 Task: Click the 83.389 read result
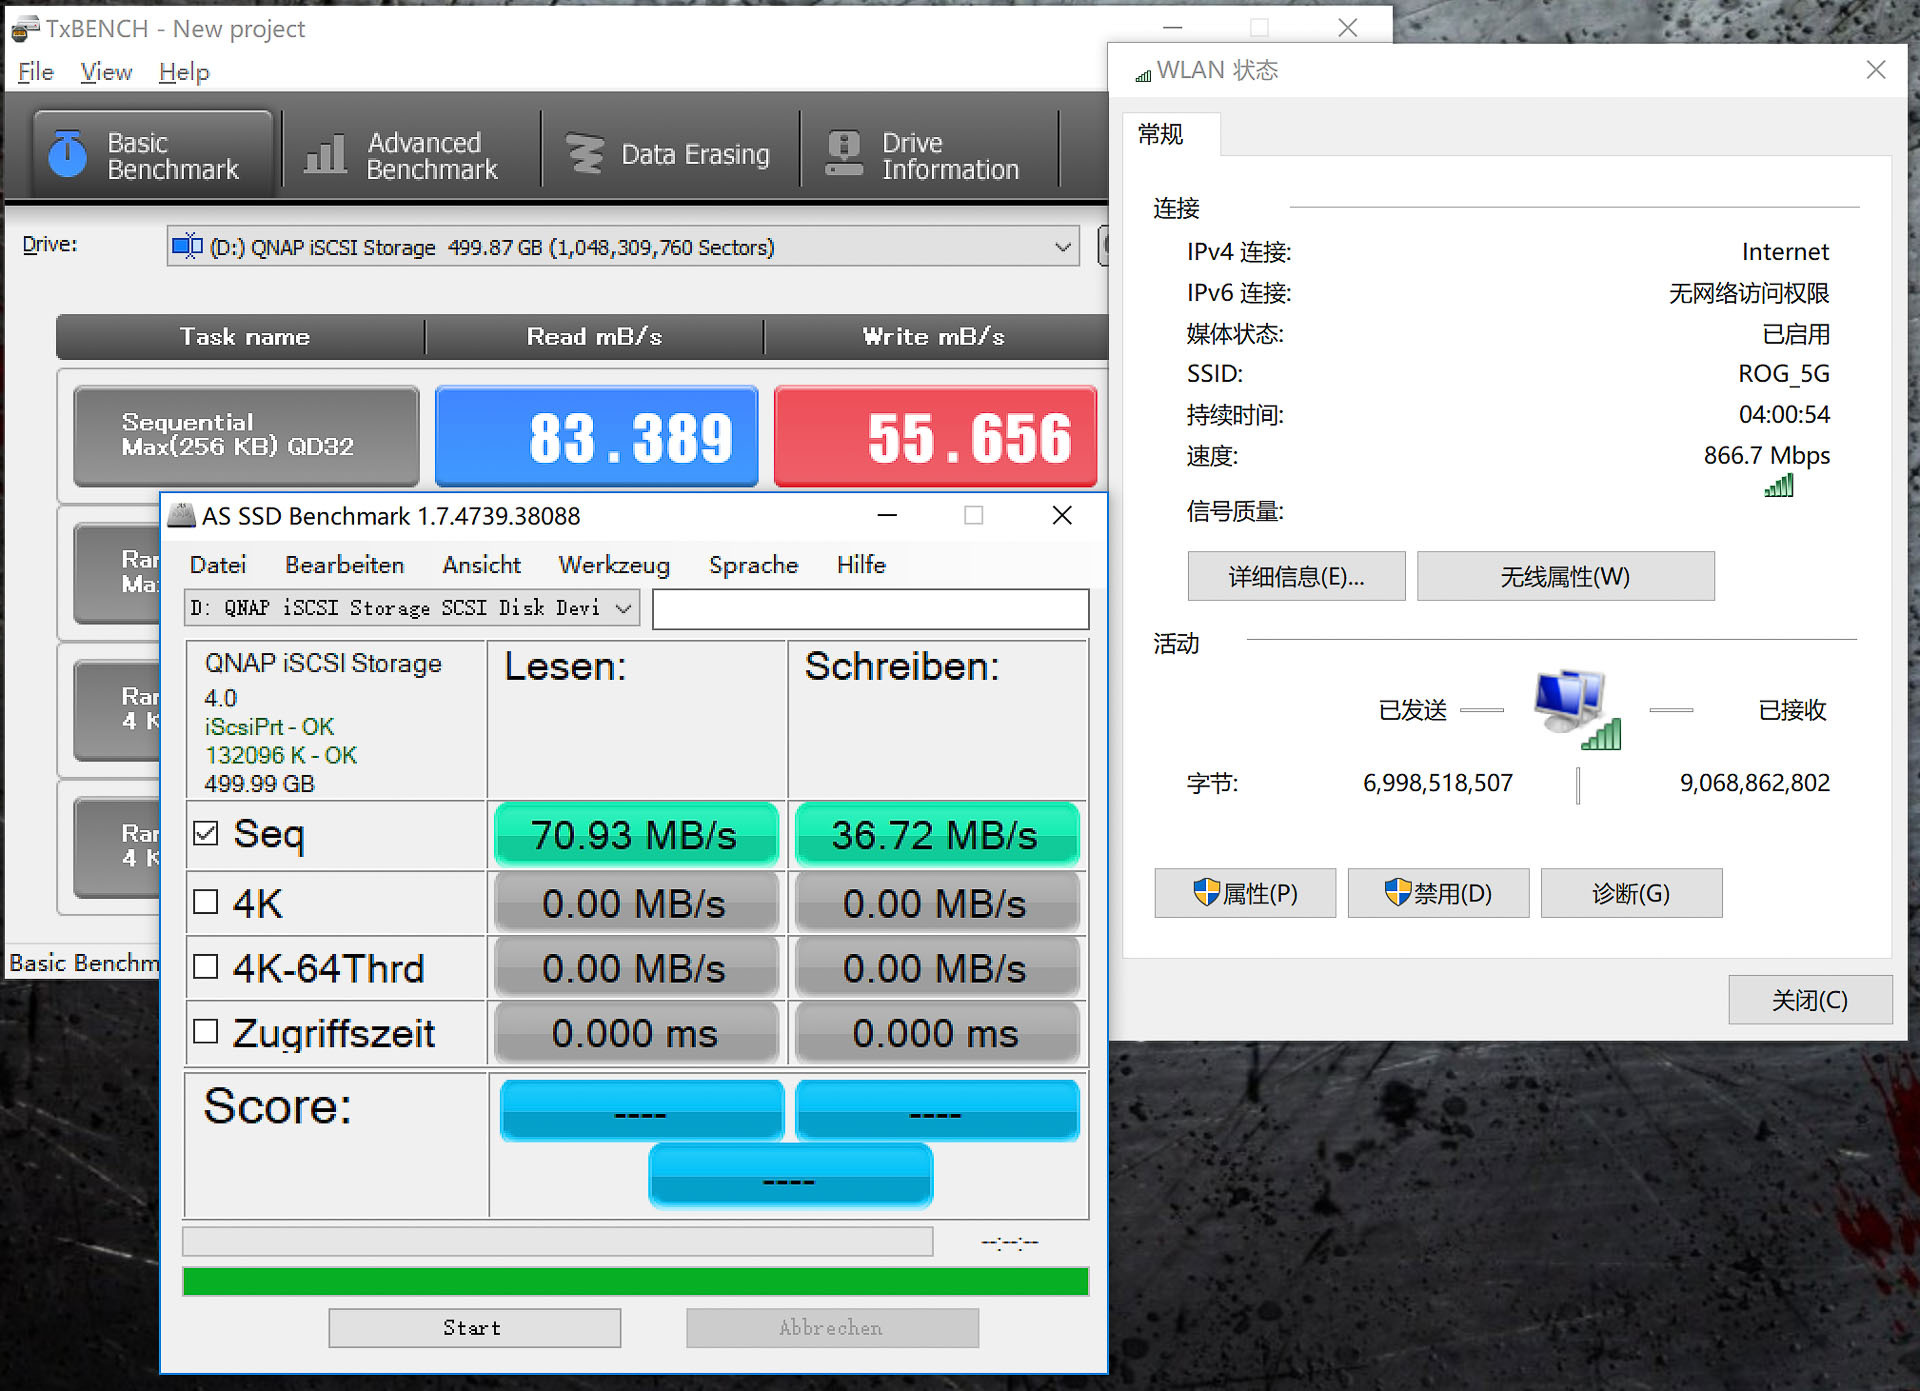point(596,436)
